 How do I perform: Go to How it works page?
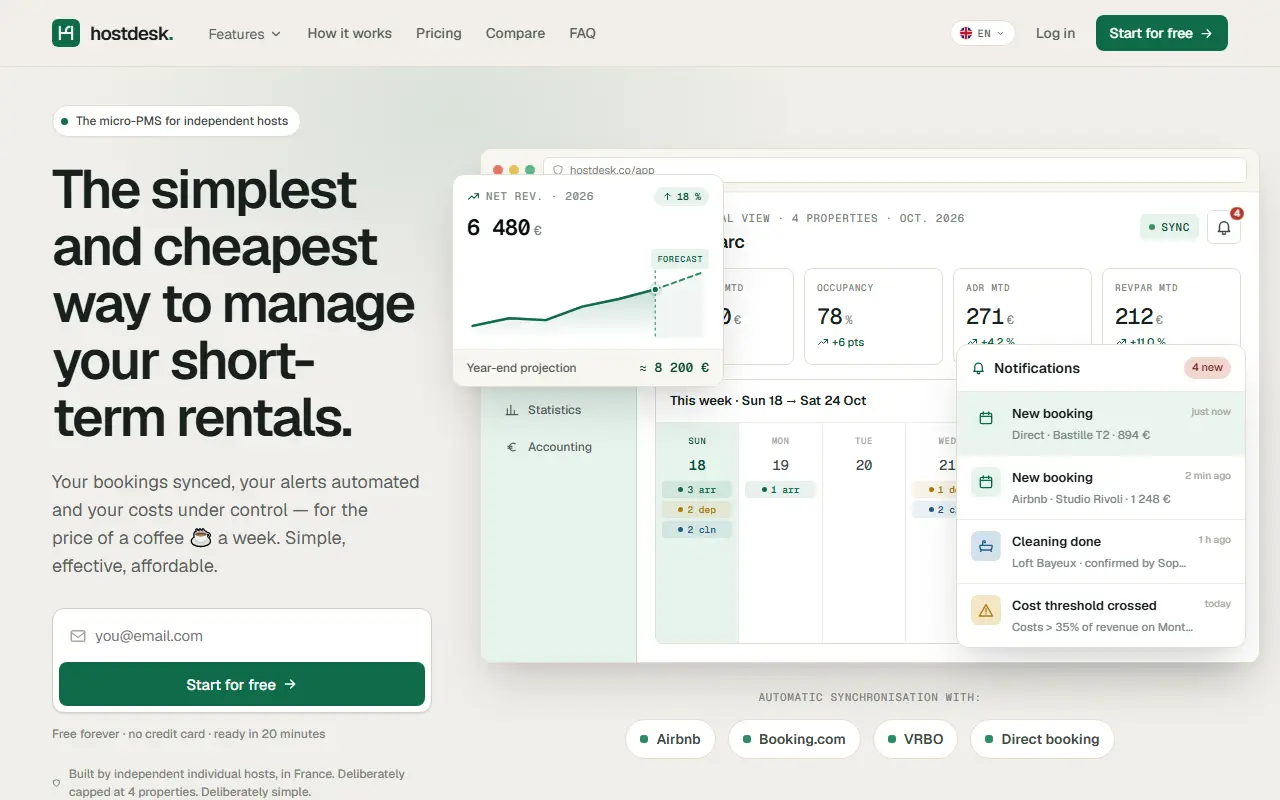pyautogui.click(x=349, y=33)
